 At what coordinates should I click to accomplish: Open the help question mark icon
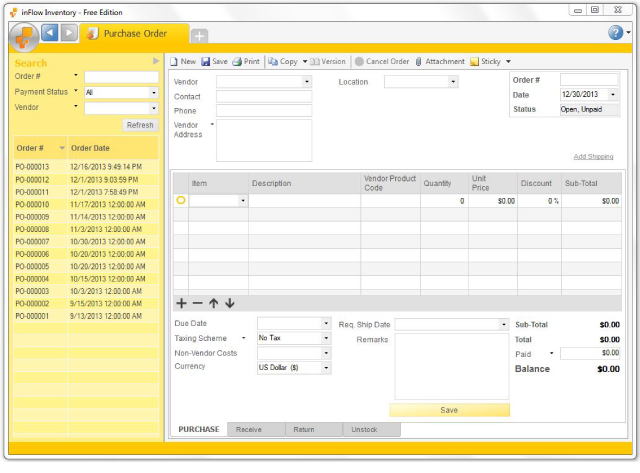coord(616,32)
